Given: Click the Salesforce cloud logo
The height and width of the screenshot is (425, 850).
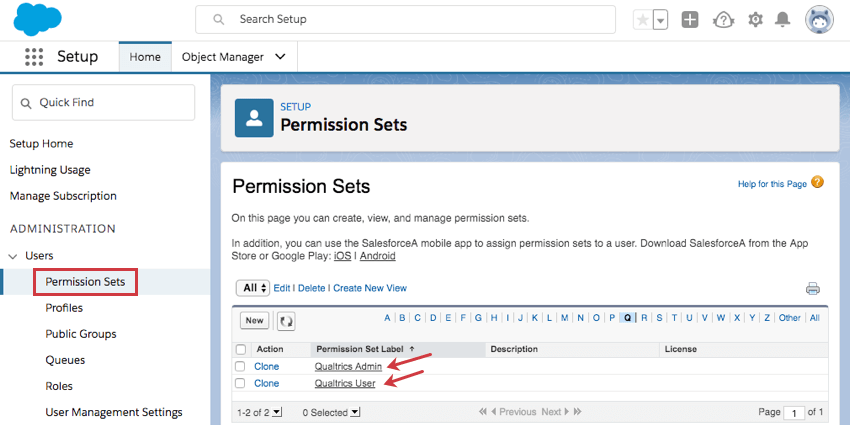Looking at the screenshot, I should [x=37, y=20].
